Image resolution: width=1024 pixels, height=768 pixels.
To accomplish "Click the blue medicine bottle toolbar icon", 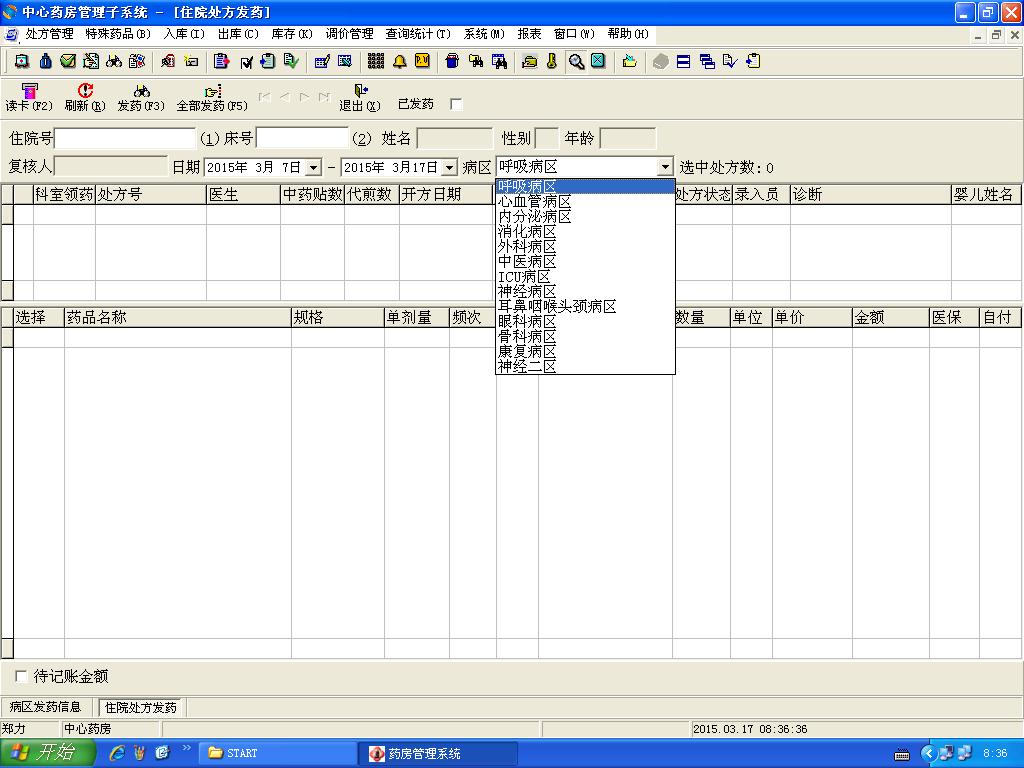I will pos(45,61).
